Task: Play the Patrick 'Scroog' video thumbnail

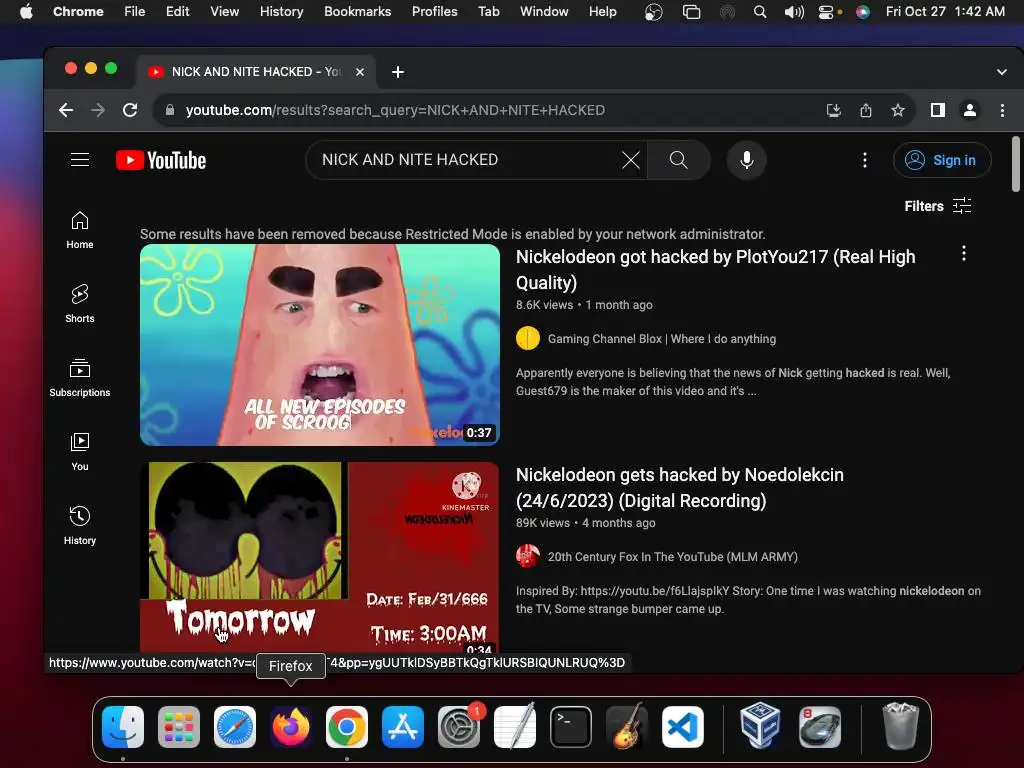Action: pos(320,345)
